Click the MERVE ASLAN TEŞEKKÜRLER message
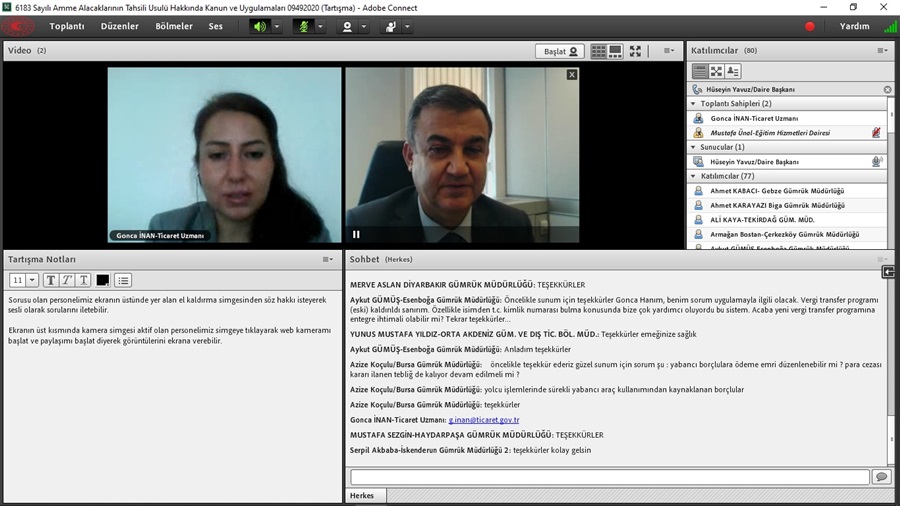 [468, 285]
